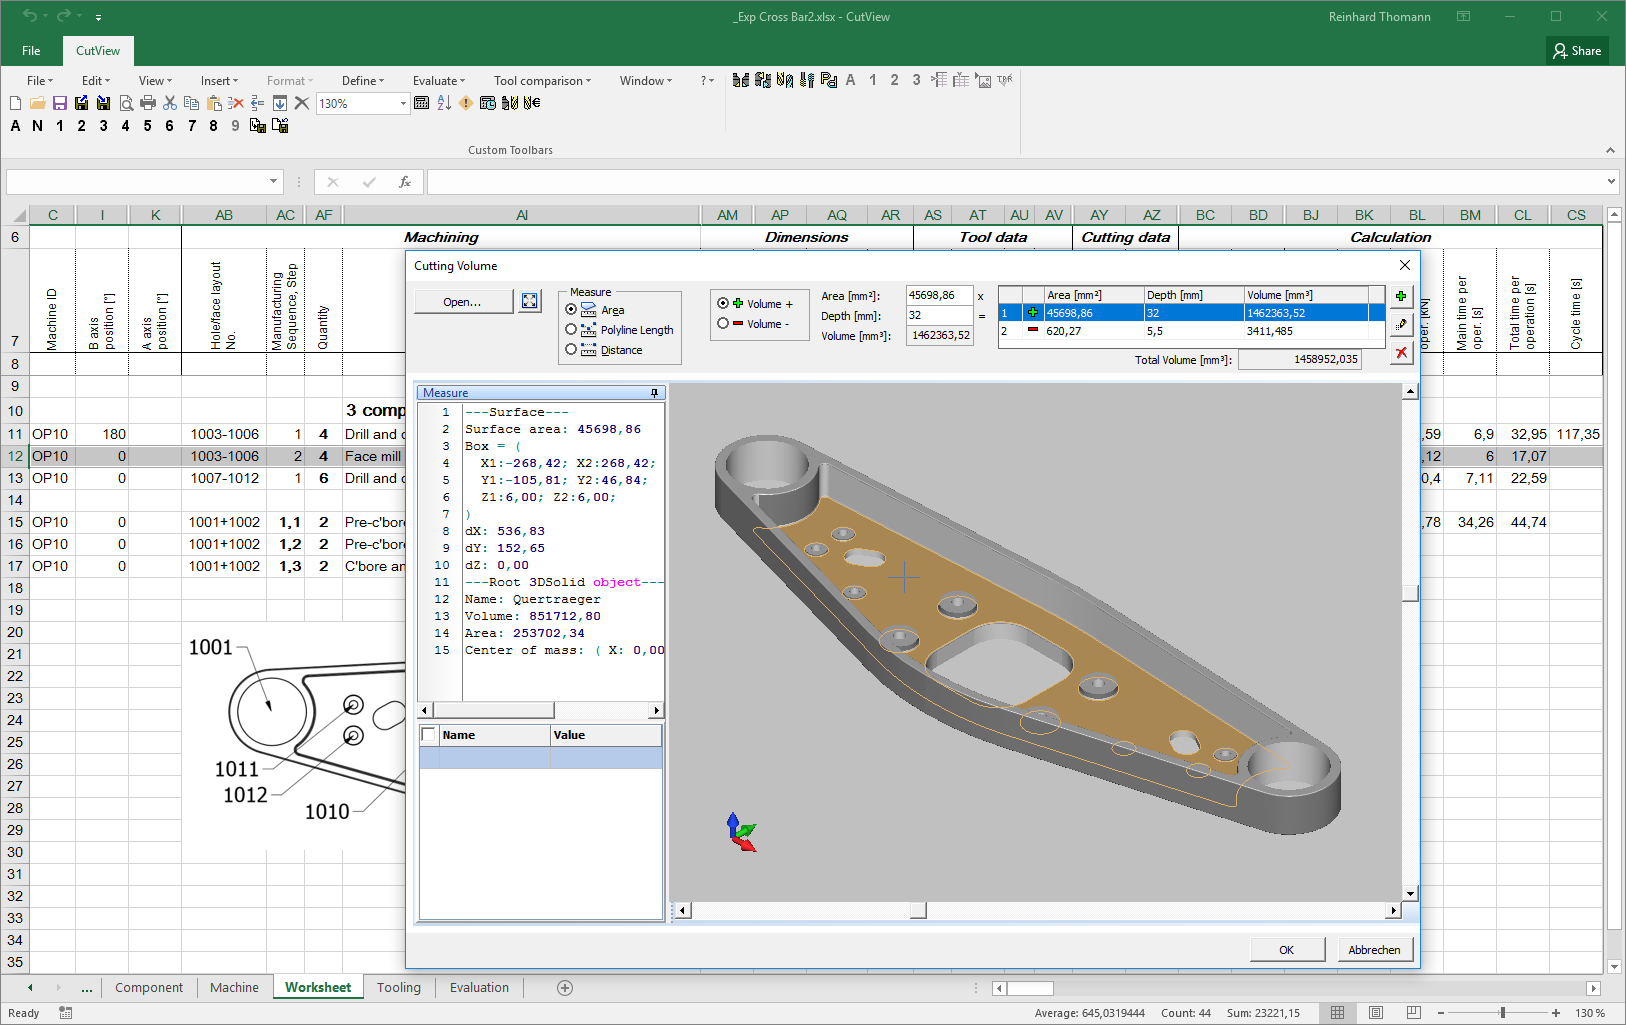The width and height of the screenshot is (1626, 1025).
Task: Open the 130% zoom dropdown
Action: [403, 104]
